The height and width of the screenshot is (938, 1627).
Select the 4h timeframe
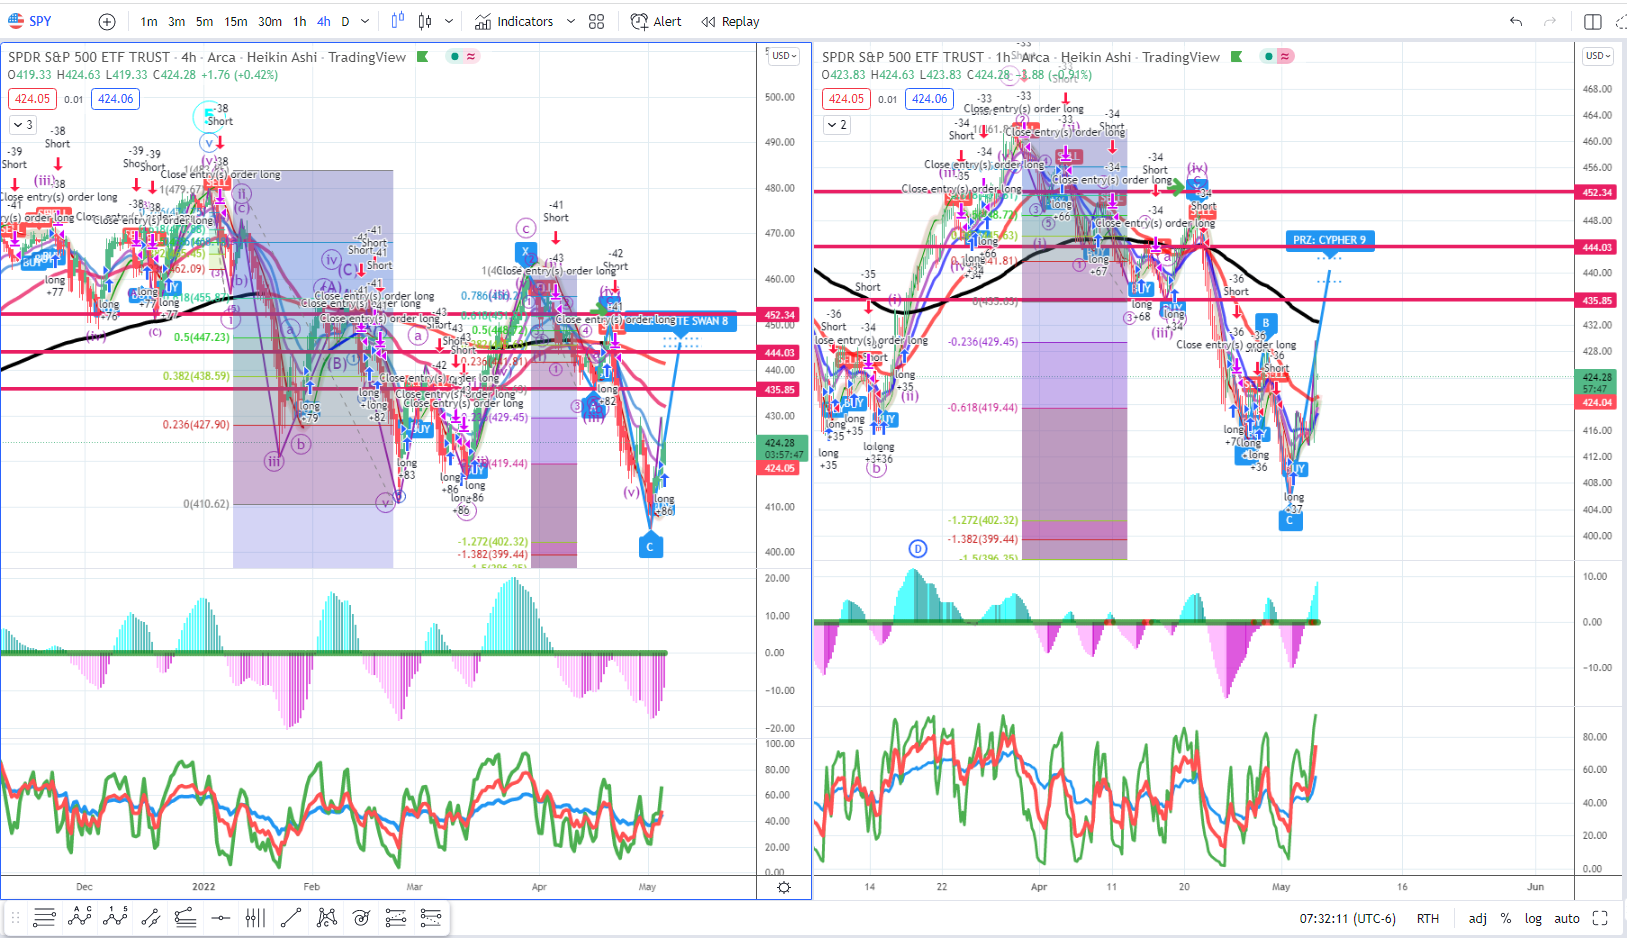pyautogui.click(x=324, y=22)
